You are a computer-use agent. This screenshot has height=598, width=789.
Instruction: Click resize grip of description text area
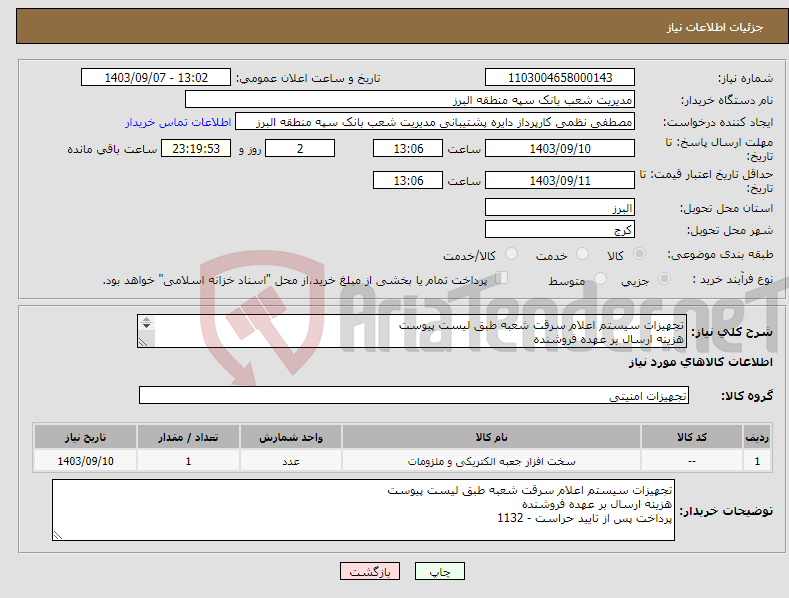click(x=143, y=342)
